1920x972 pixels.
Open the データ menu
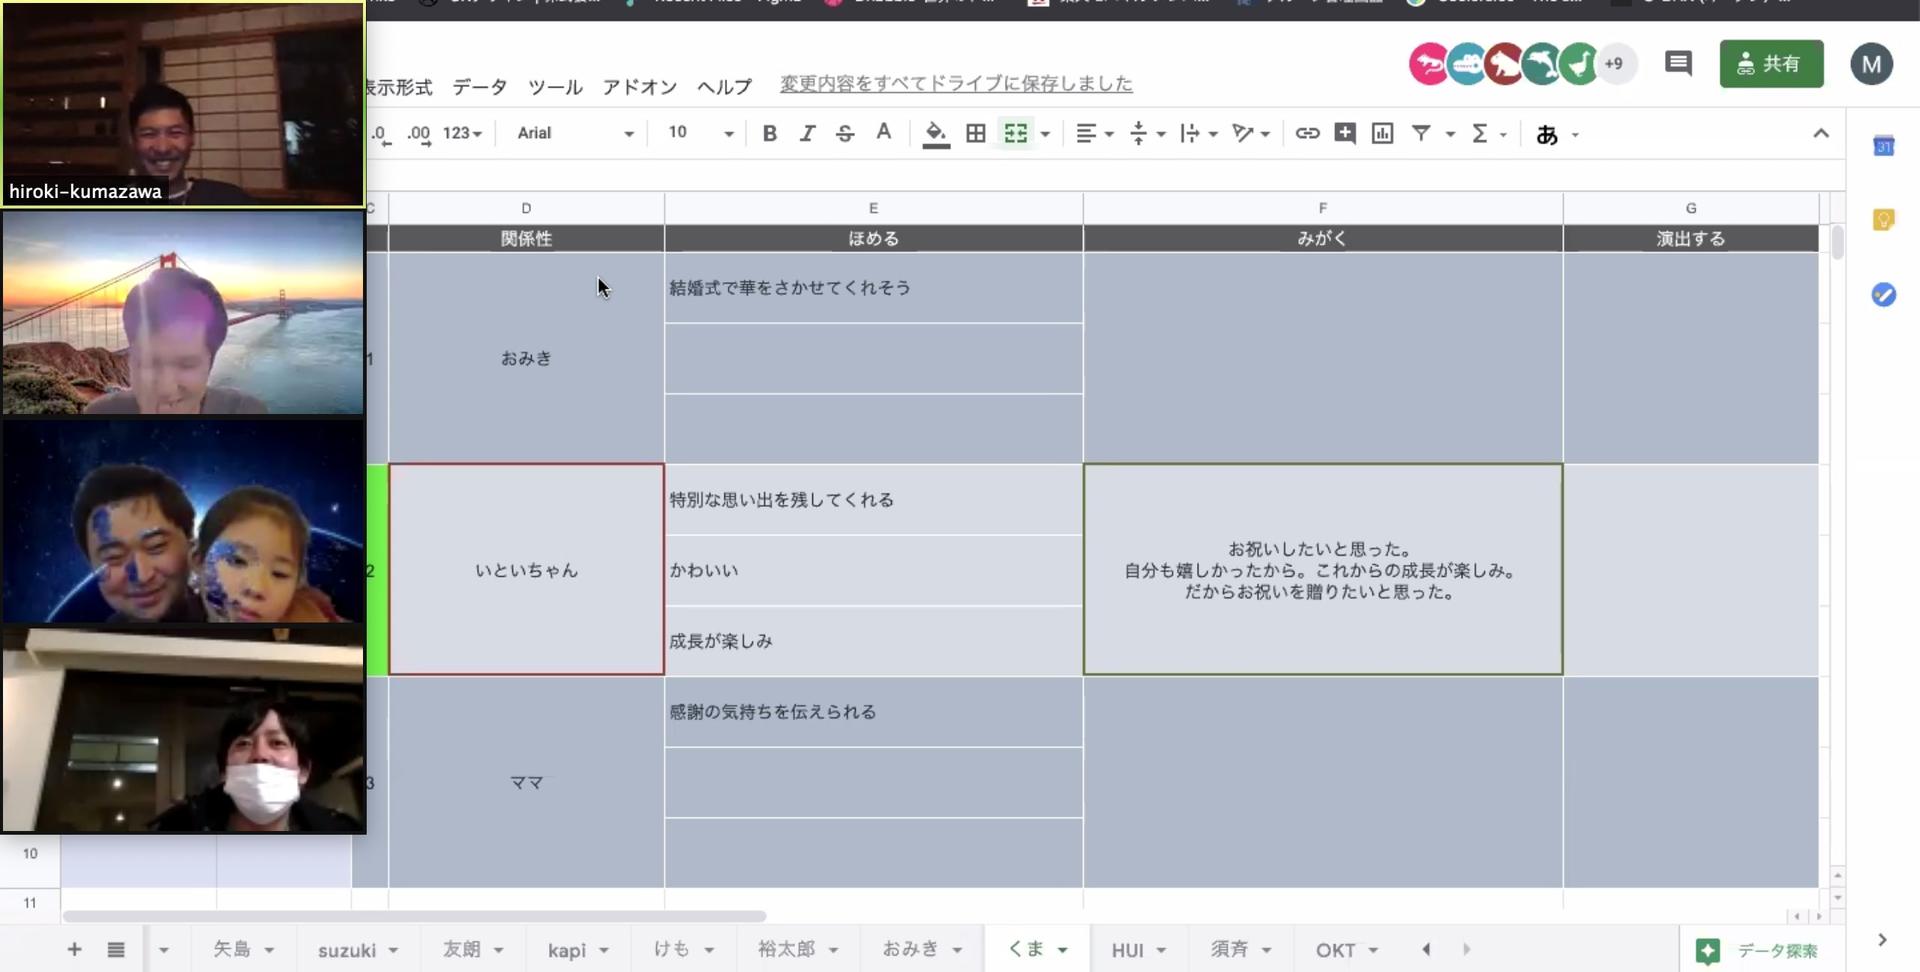pos(480,87)
